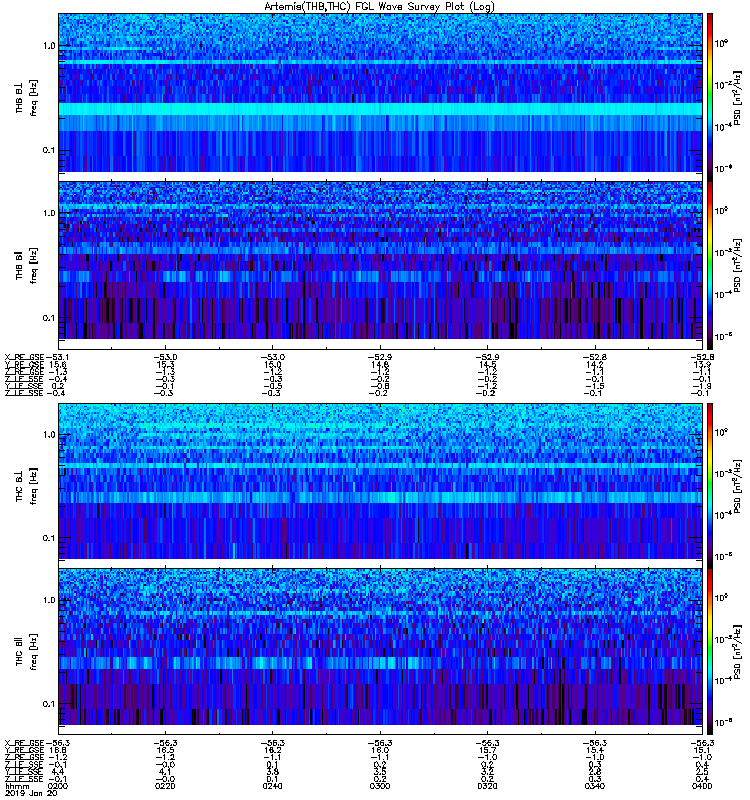Click the 'THB B⊥' y-axis label

point(19,98)
